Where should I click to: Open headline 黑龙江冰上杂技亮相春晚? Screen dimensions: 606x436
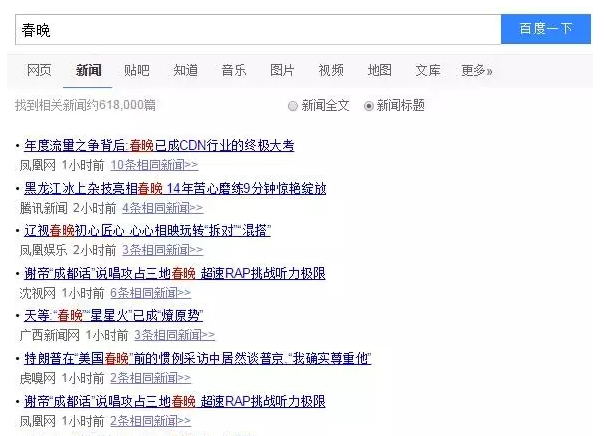tap(175, 189)
